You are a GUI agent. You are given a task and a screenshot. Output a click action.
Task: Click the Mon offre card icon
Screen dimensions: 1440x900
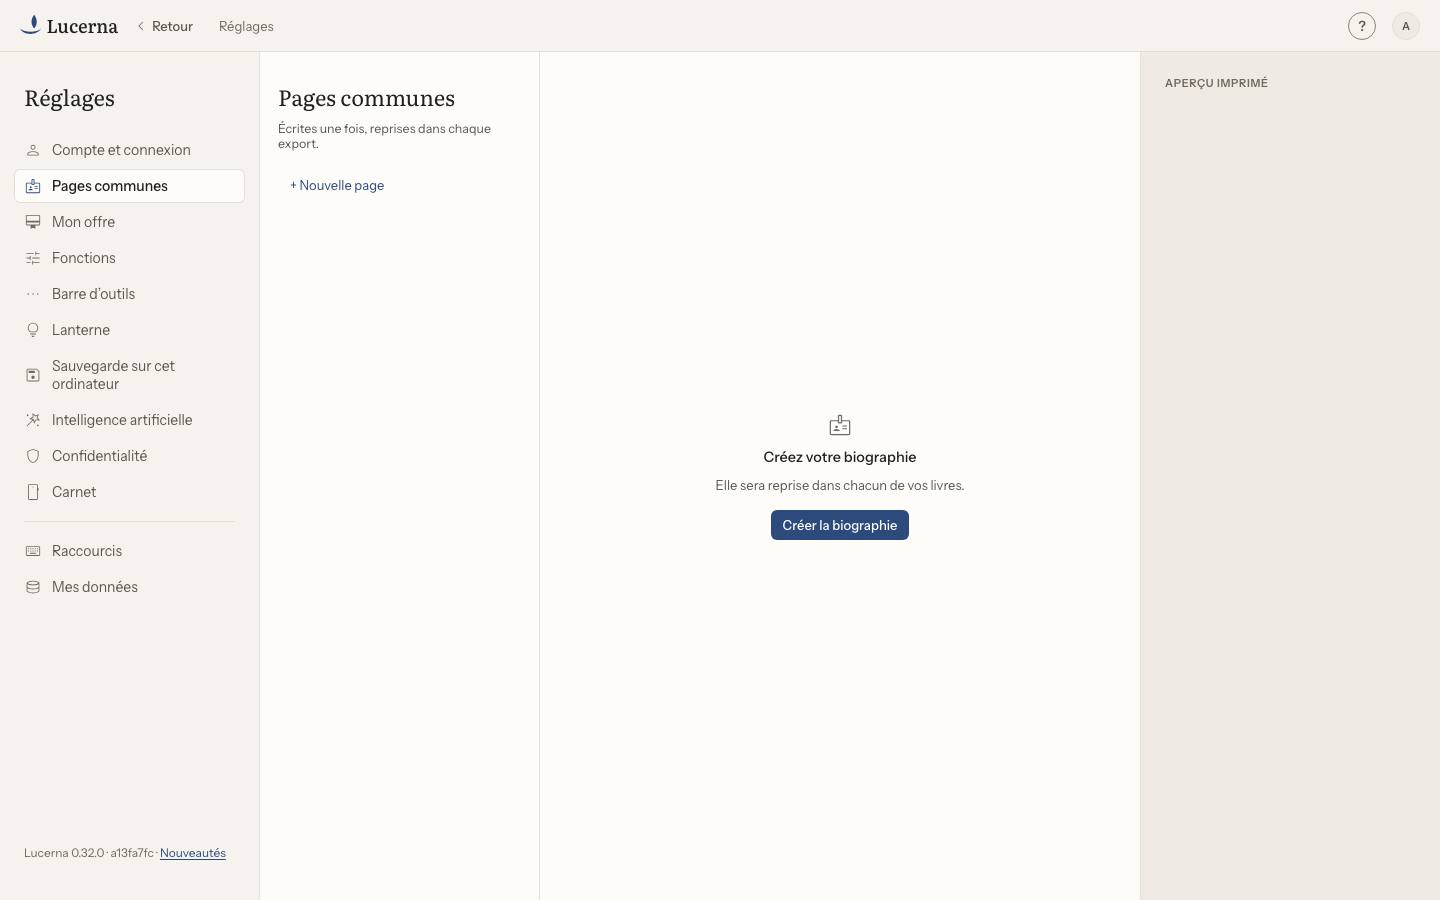[33, 222]
